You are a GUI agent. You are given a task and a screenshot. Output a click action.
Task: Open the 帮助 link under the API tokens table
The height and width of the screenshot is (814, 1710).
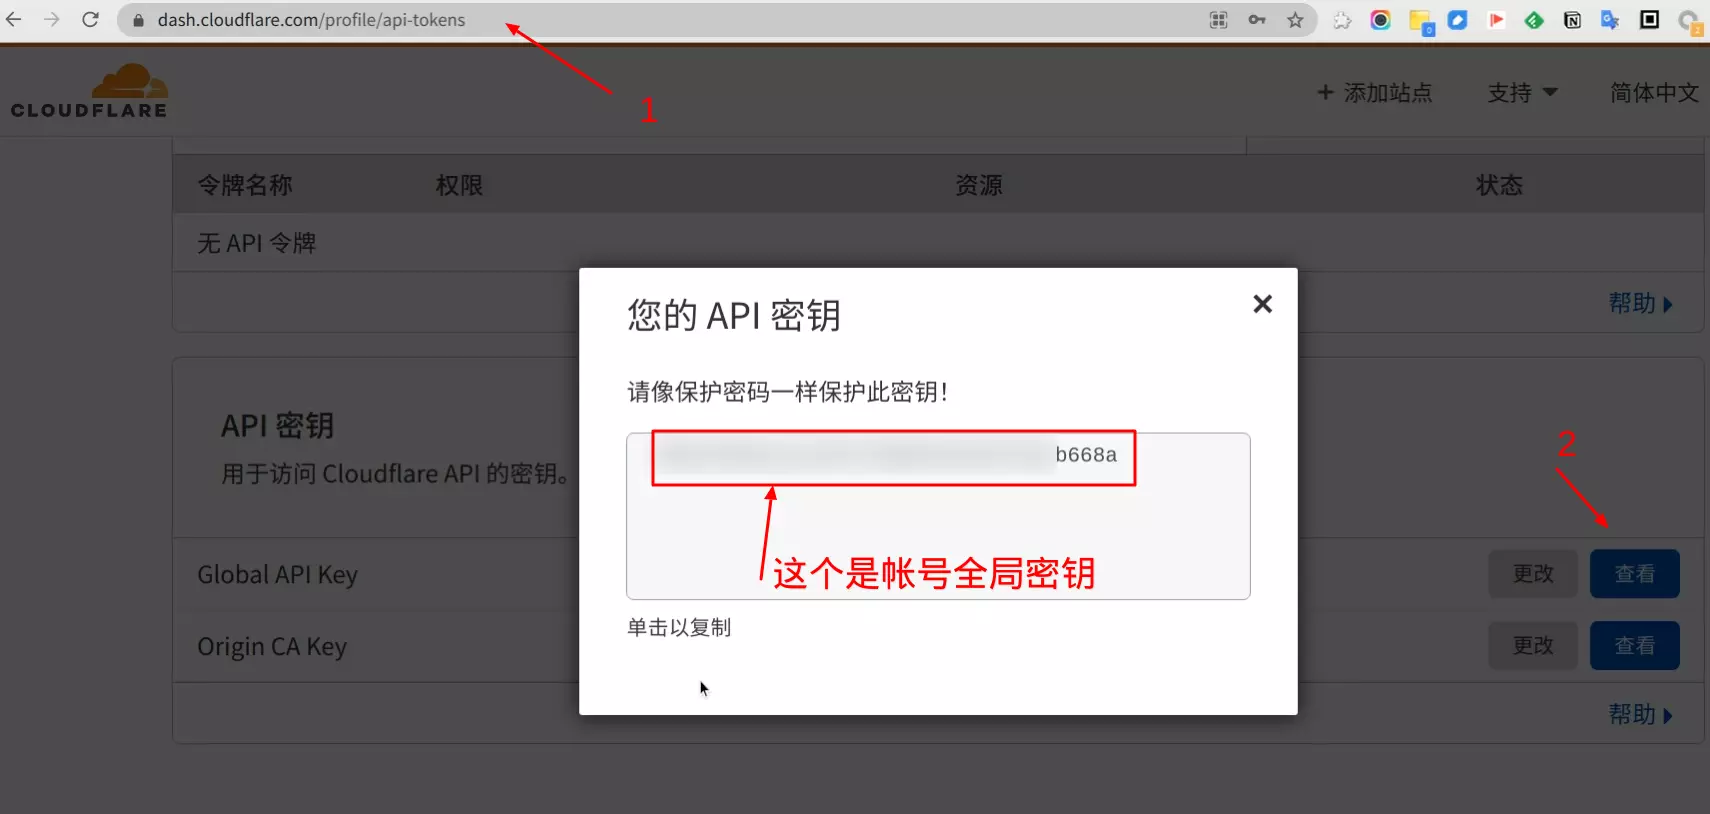coord(1640,303)
